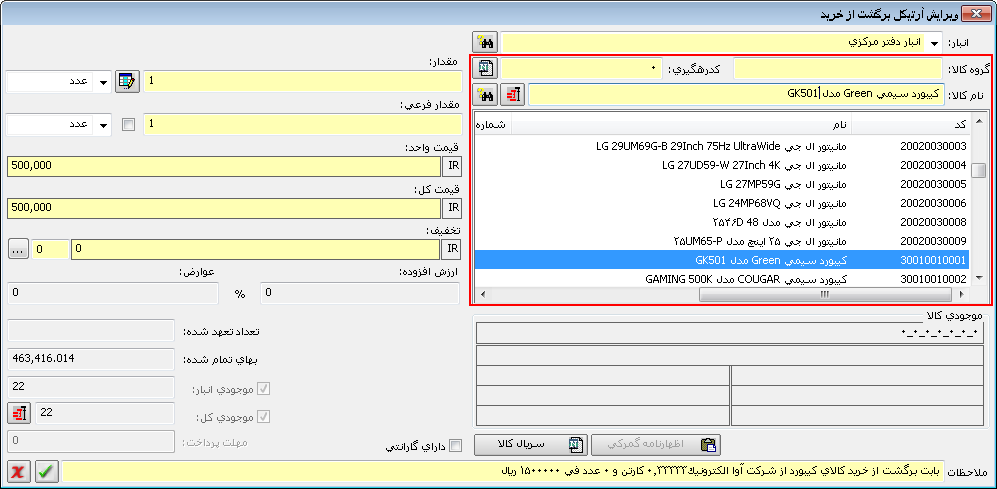Click the ellipsis button next to discount

(x=18, y=248)
